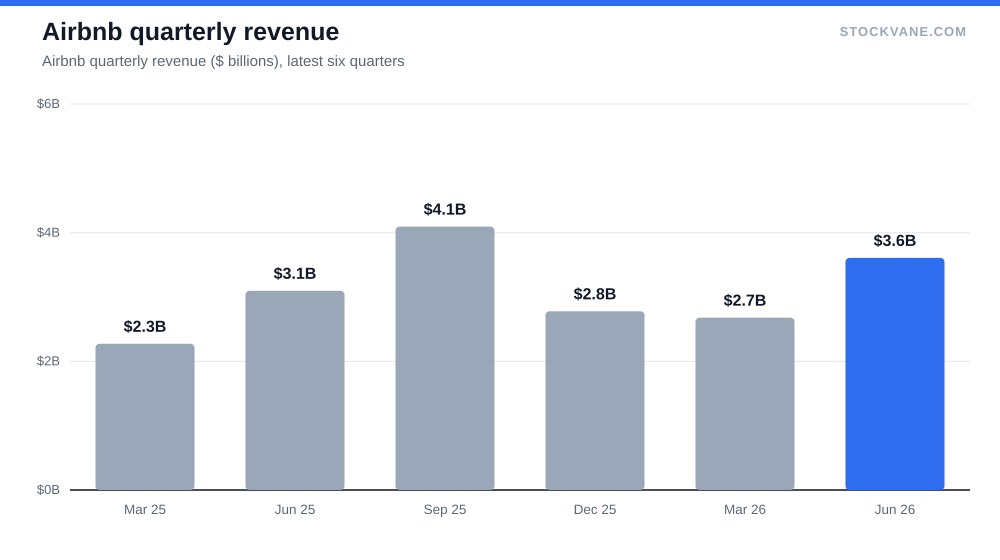
Task: Select the Mar 26 revenue bar
Action: [744, 404]
